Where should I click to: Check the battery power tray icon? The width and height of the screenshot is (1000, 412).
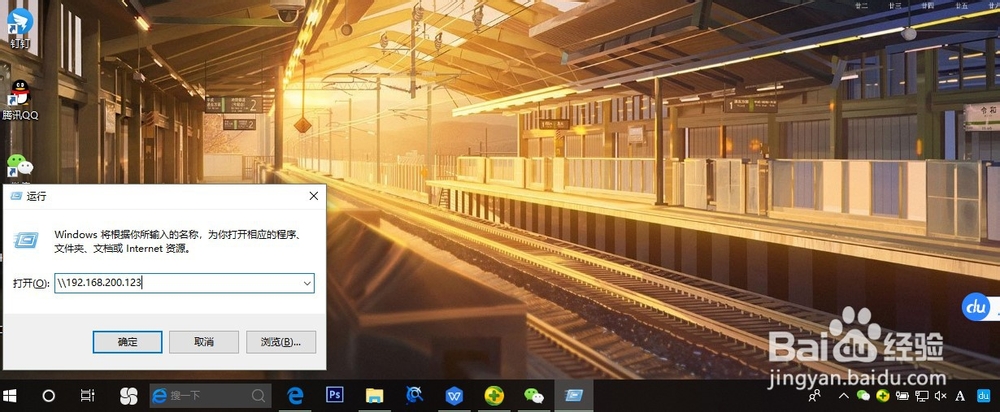point(902,396)
